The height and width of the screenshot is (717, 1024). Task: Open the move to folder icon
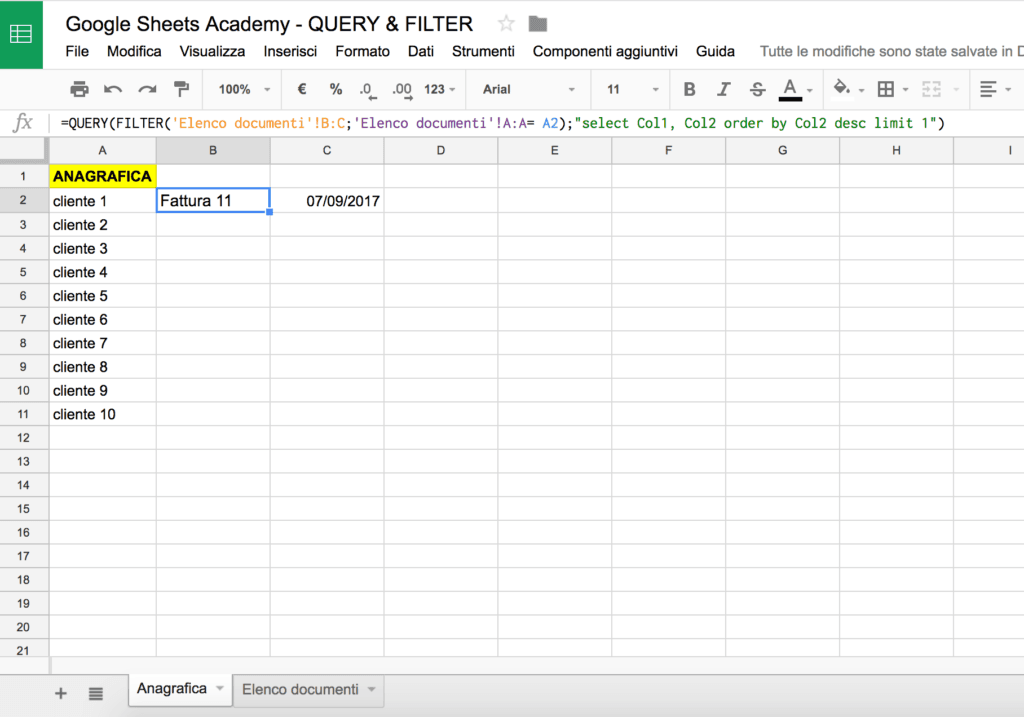point(537,24)
